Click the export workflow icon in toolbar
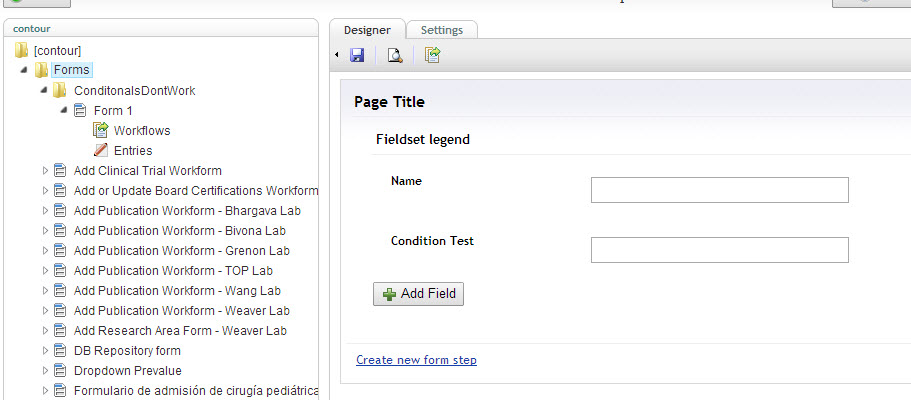This screenshot has width=911, height=400. point(432,56)
